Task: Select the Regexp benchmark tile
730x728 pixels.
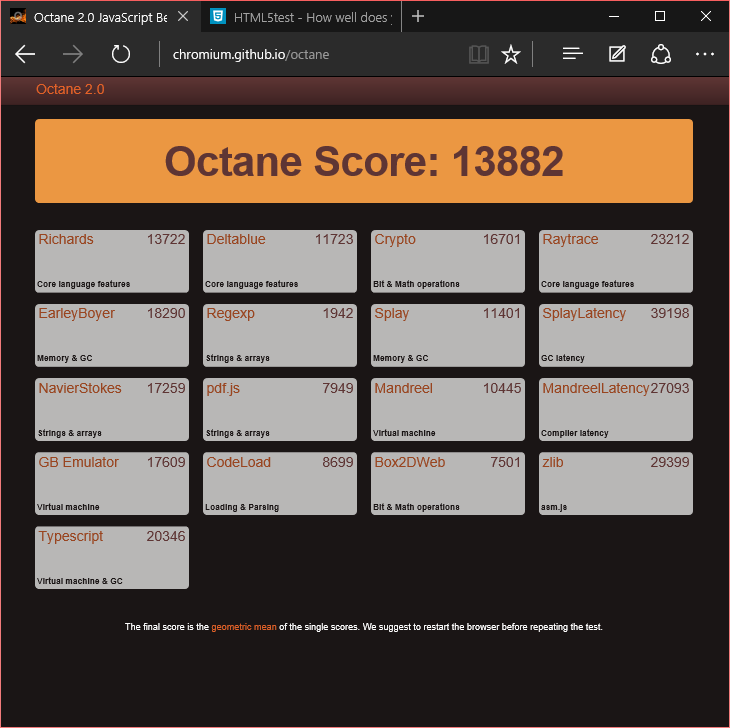Action: 280,335
